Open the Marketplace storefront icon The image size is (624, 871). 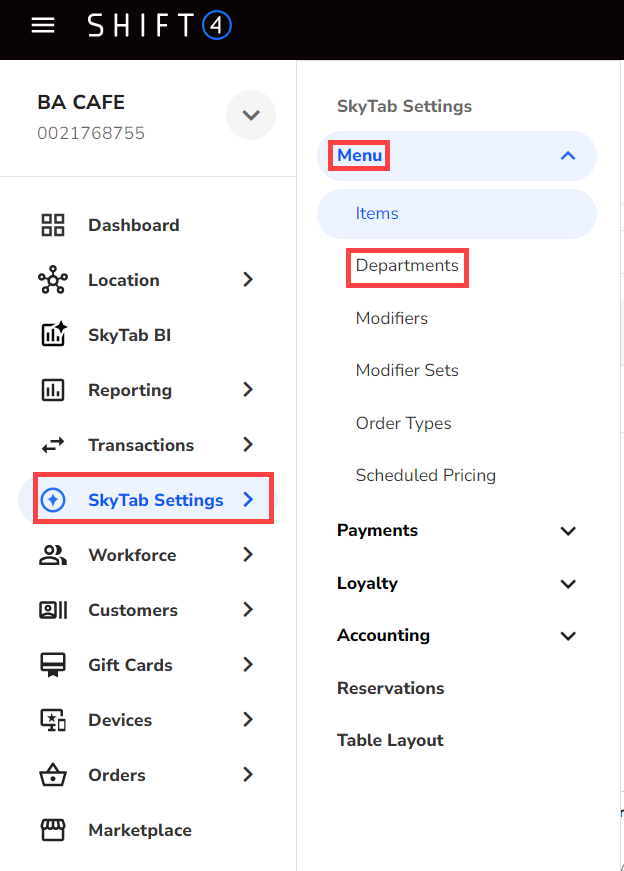click(52, 830)
